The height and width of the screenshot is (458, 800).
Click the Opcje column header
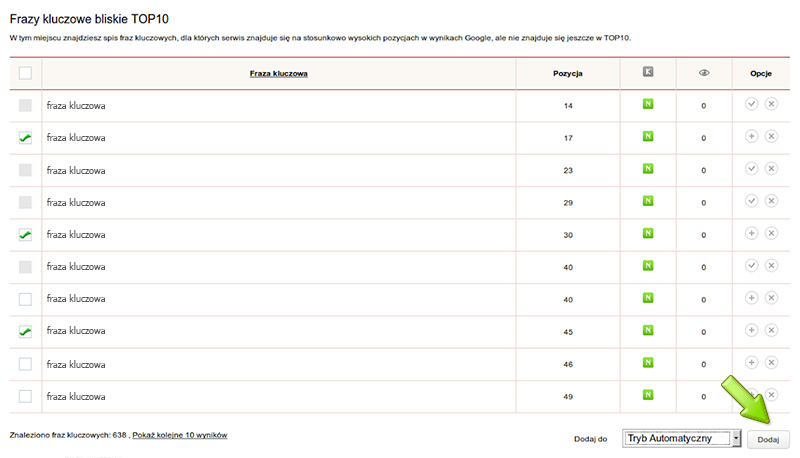click(x=760, y=73)
